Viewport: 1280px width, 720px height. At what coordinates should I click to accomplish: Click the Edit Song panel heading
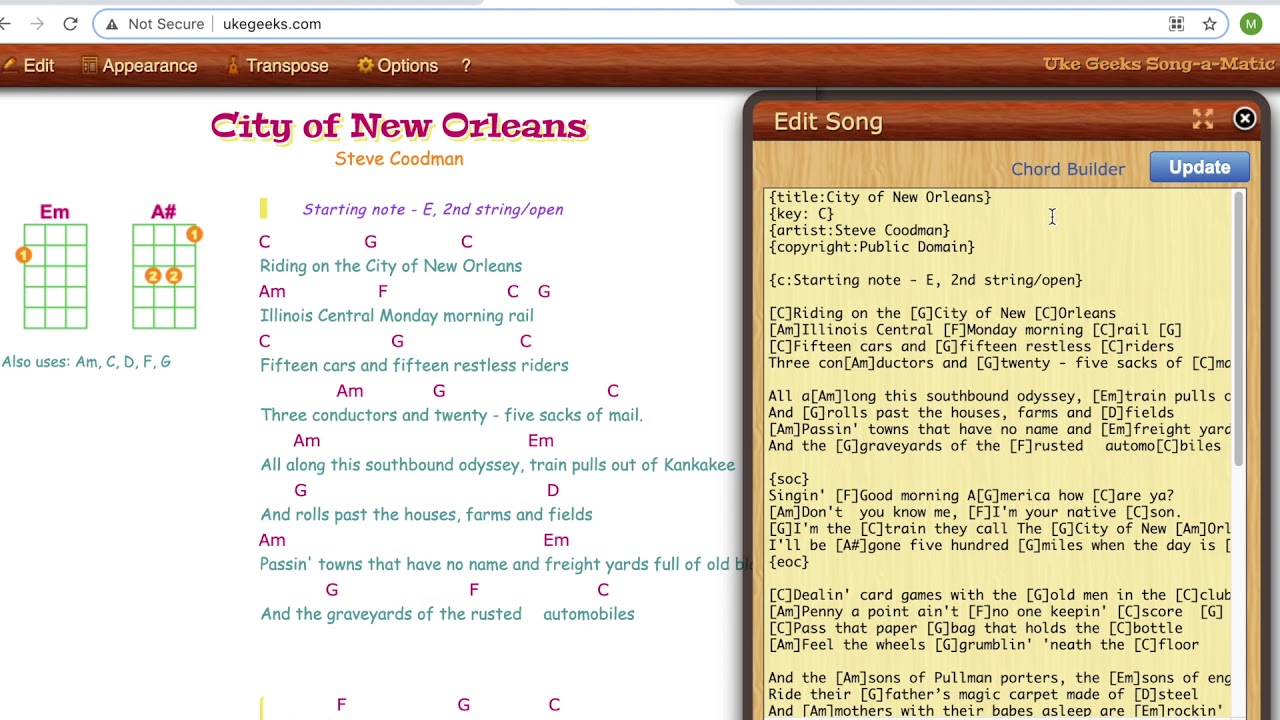(x=828, y=122)
